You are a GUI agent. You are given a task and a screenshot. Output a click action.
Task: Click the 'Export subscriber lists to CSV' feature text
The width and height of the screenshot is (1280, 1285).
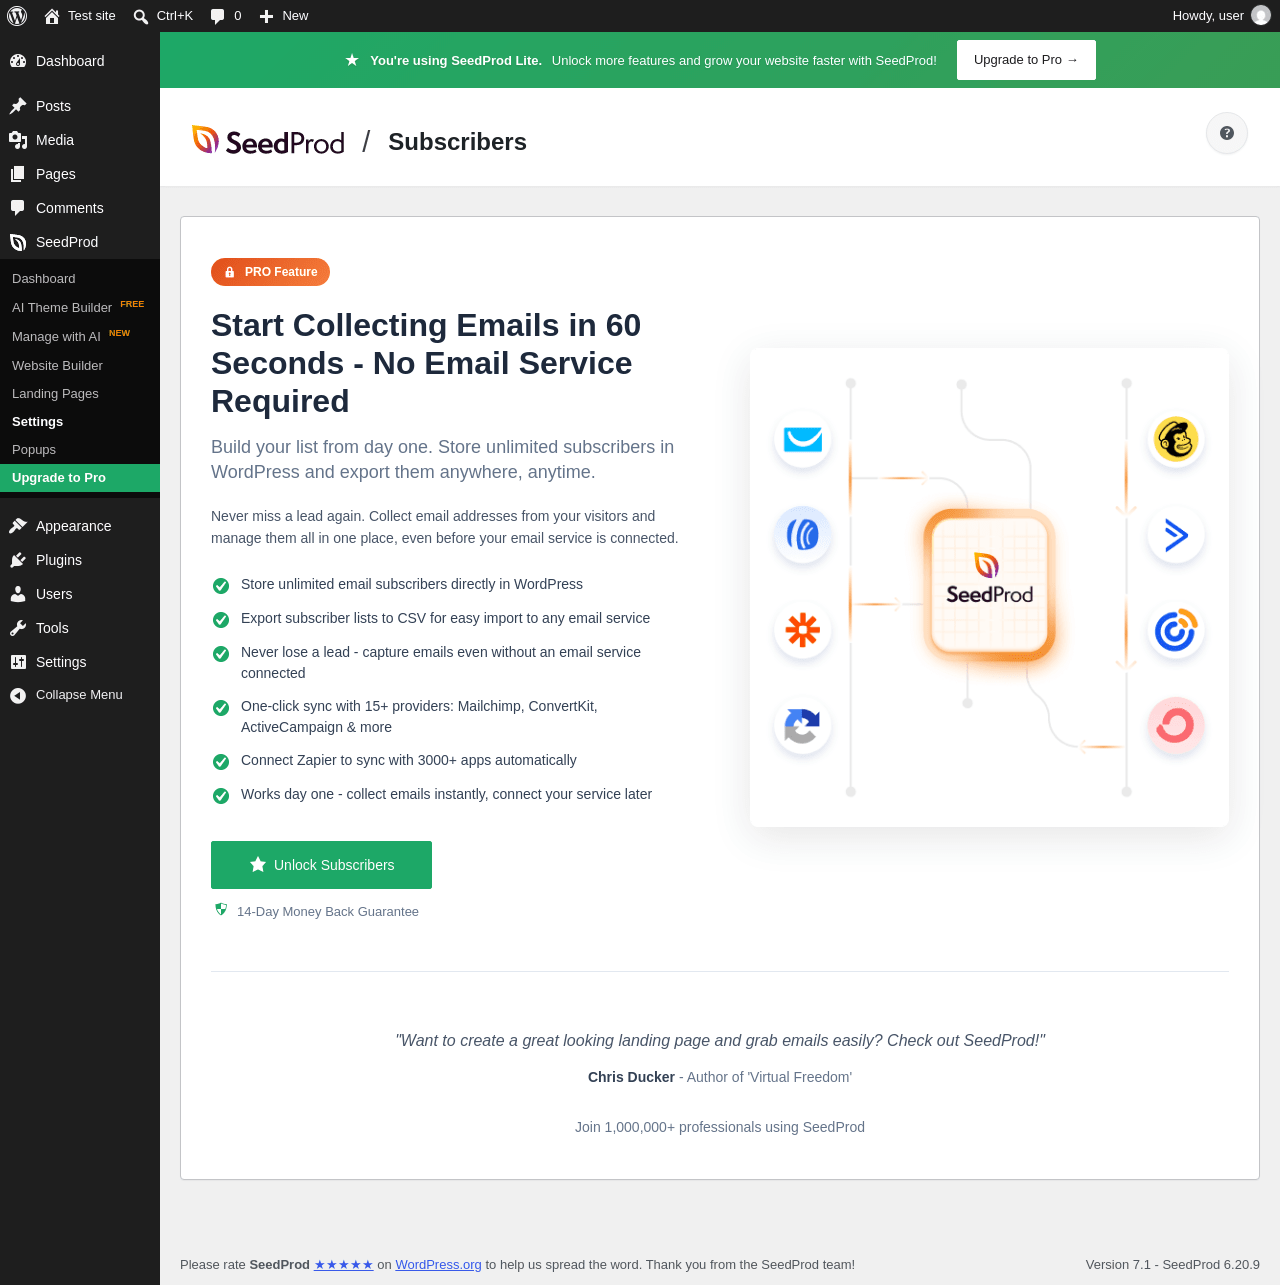446,618
